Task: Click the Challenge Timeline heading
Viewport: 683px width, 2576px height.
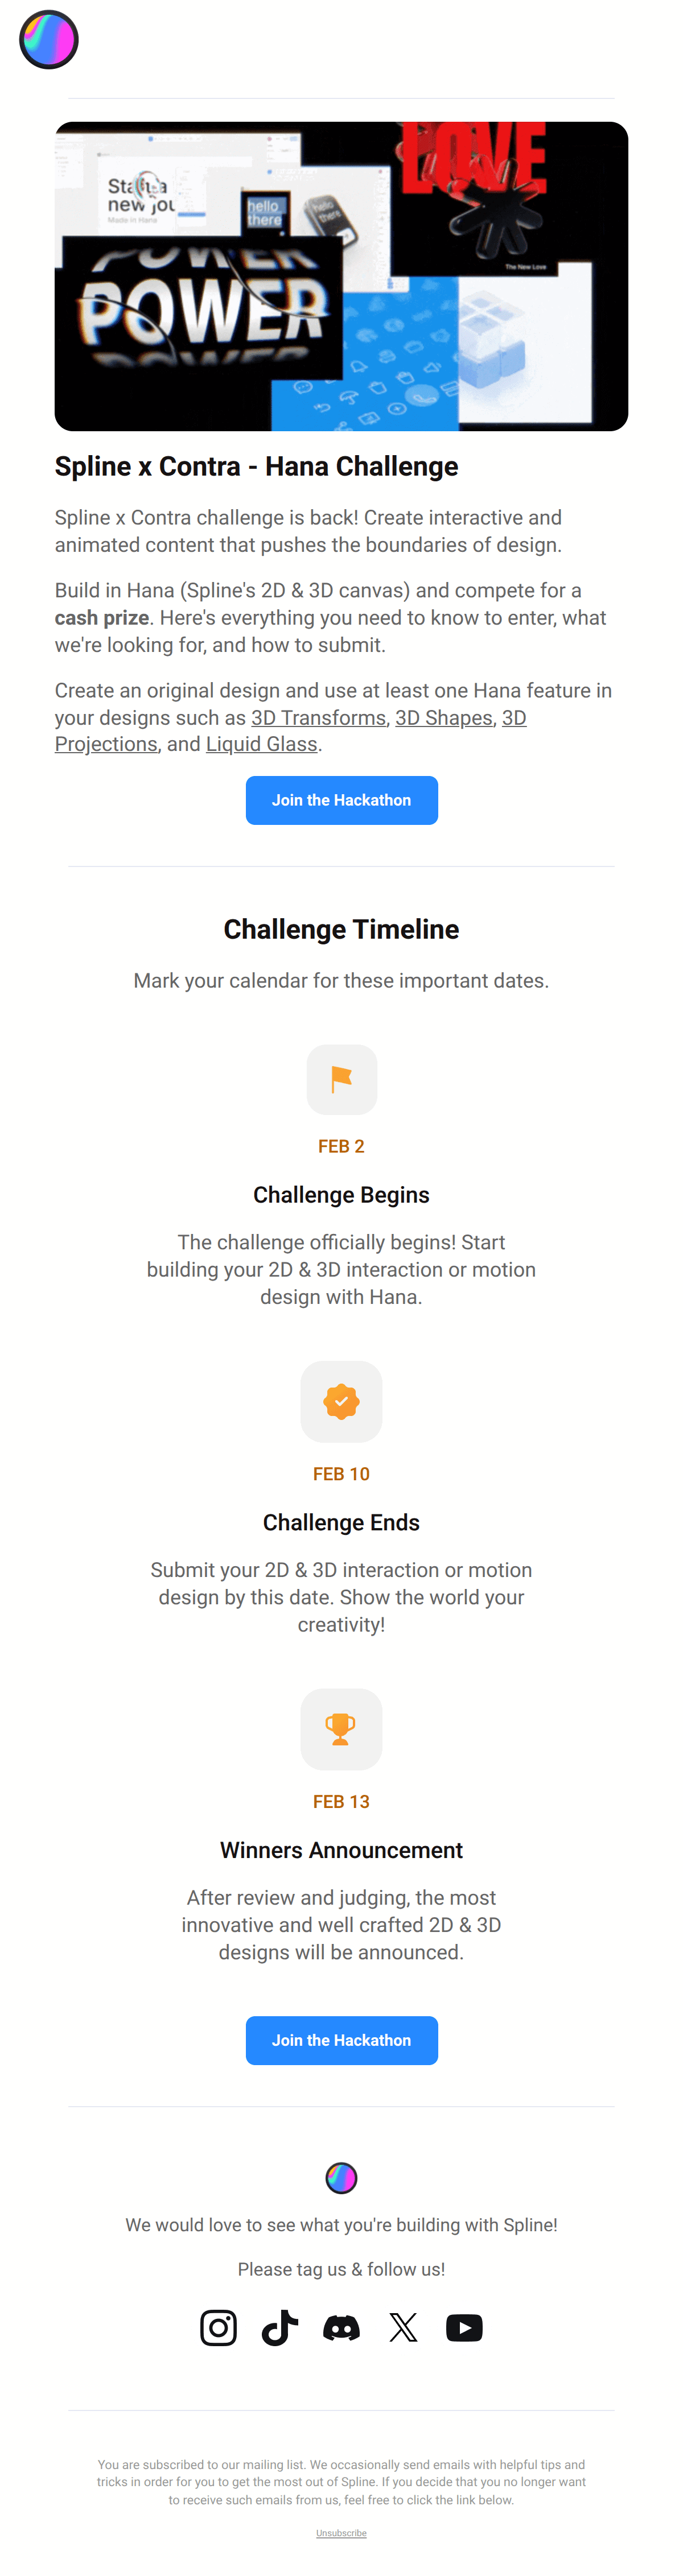Action: point(341,929)
